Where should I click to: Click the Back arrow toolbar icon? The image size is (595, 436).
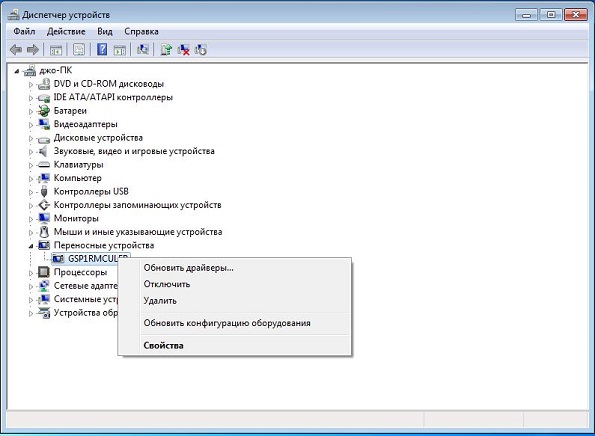(16, 50)
